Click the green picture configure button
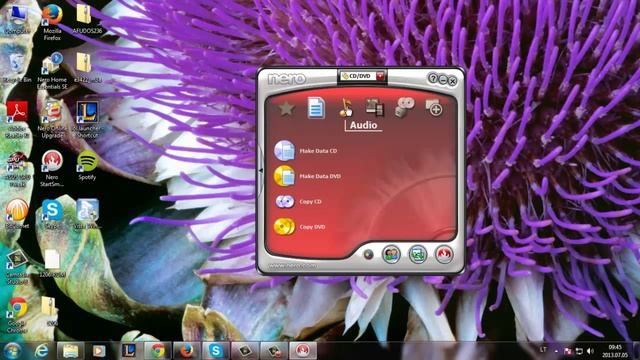 pyautogui.click(x=418, y=254)
